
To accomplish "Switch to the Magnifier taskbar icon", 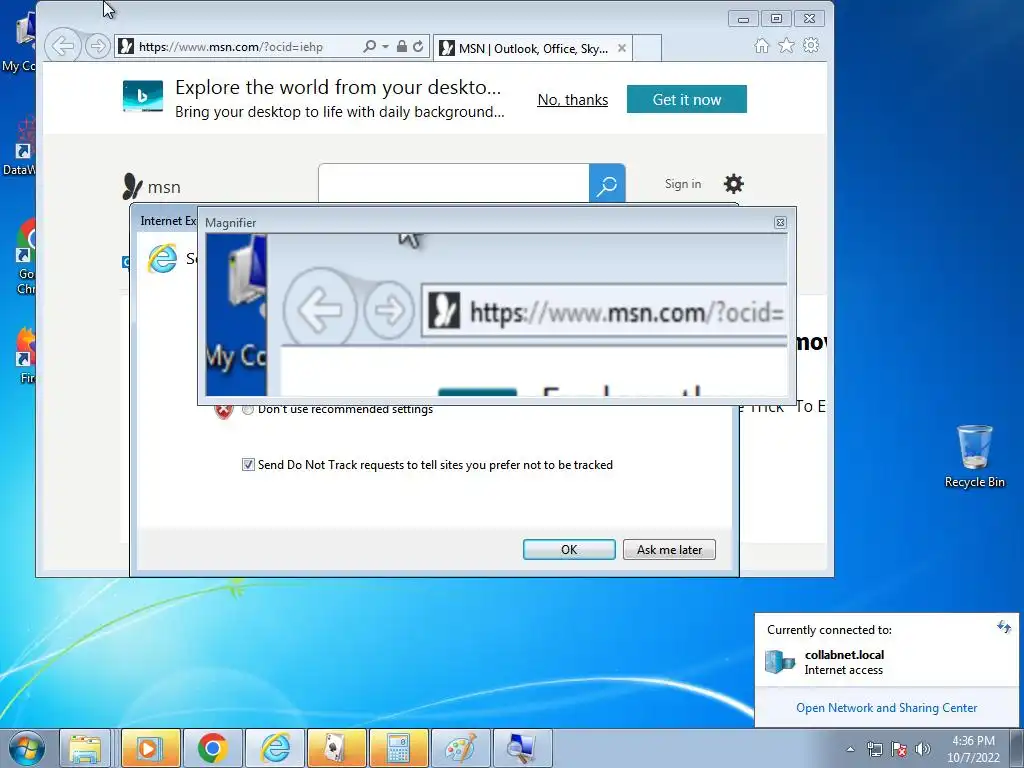I will pyautogui.click(x=522, y=748).
